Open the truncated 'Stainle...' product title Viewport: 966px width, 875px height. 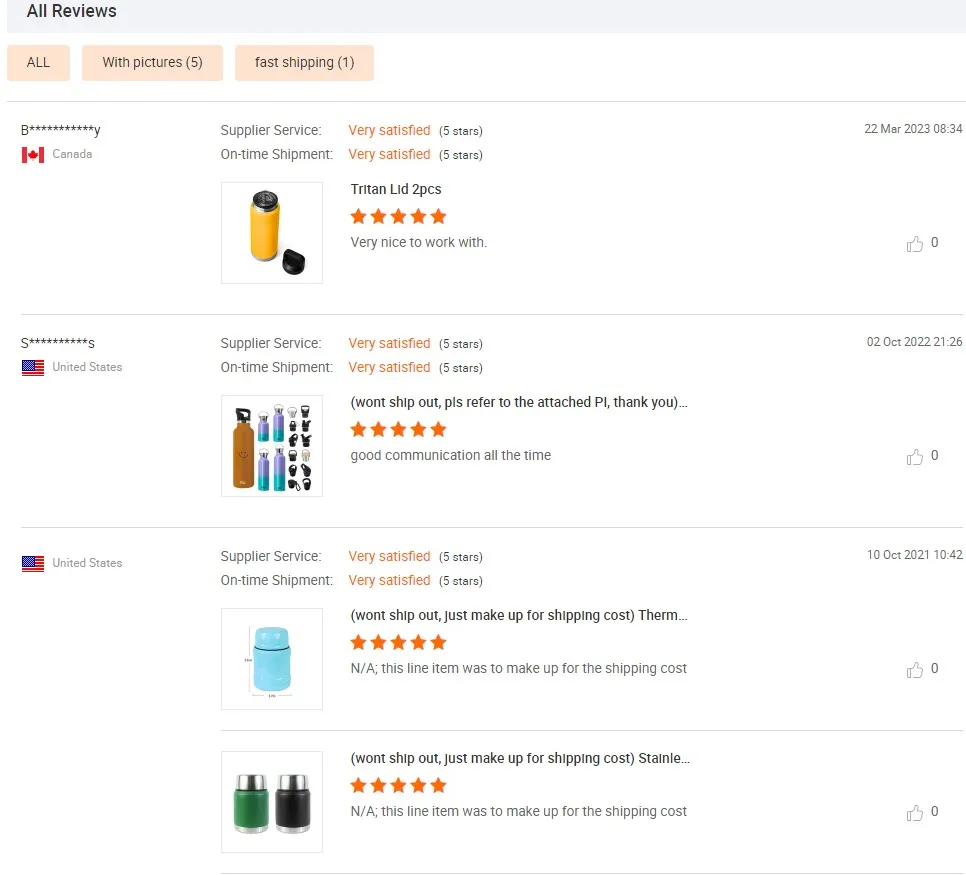coord(519,758)
